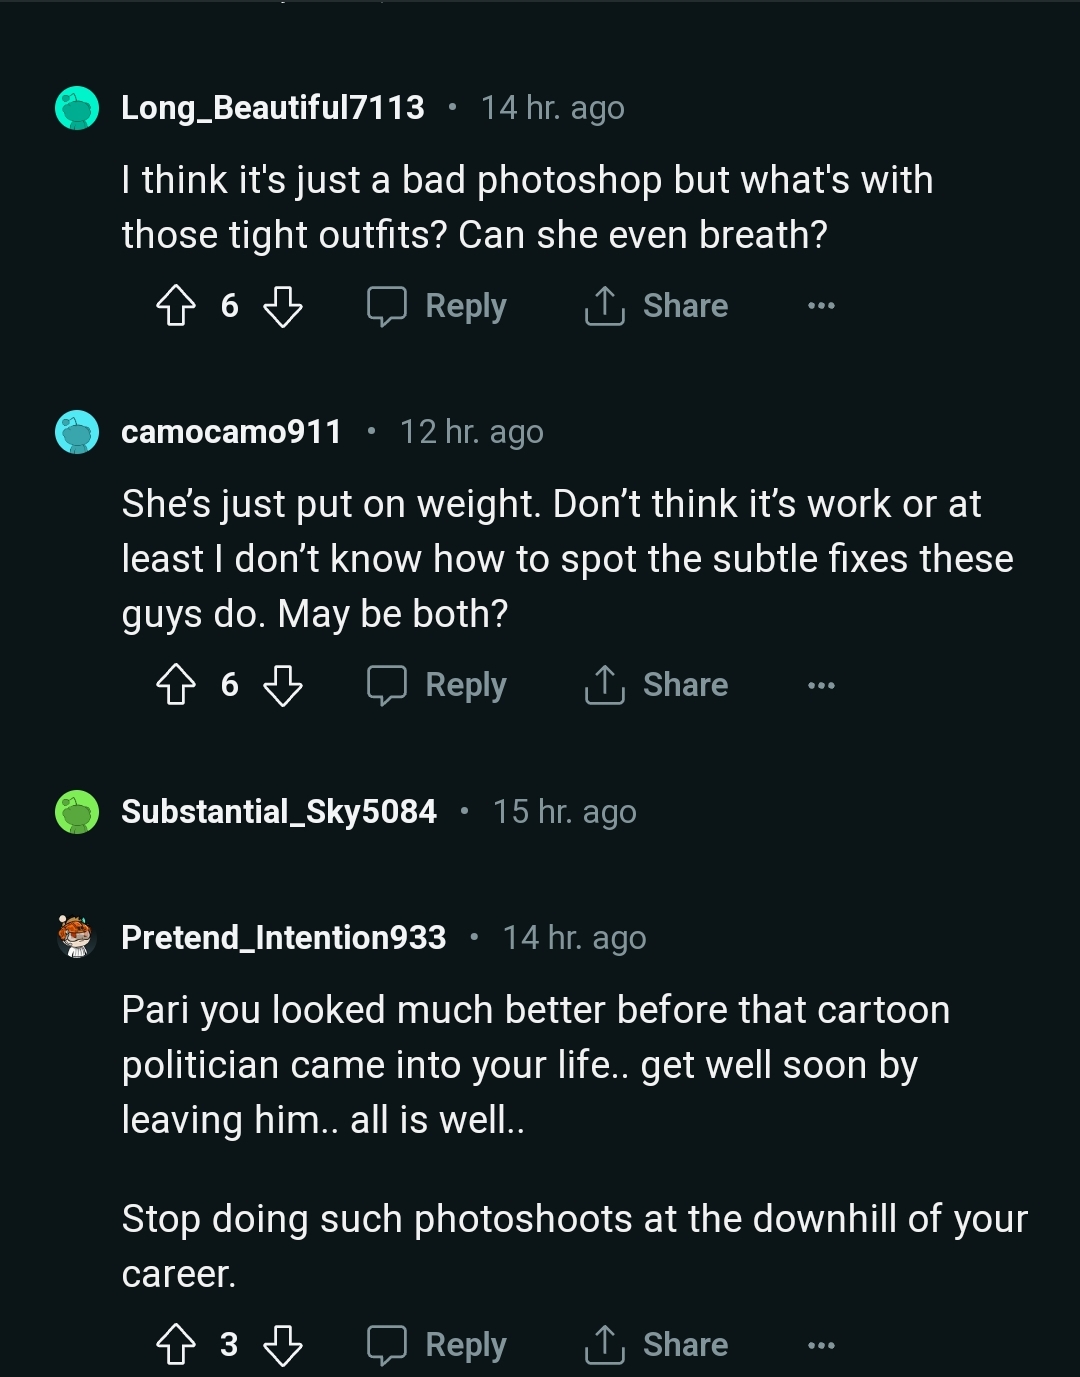Downvote Pretend_Intention933's comment
The image size is (1080, 1377).
pos(283,1345)
